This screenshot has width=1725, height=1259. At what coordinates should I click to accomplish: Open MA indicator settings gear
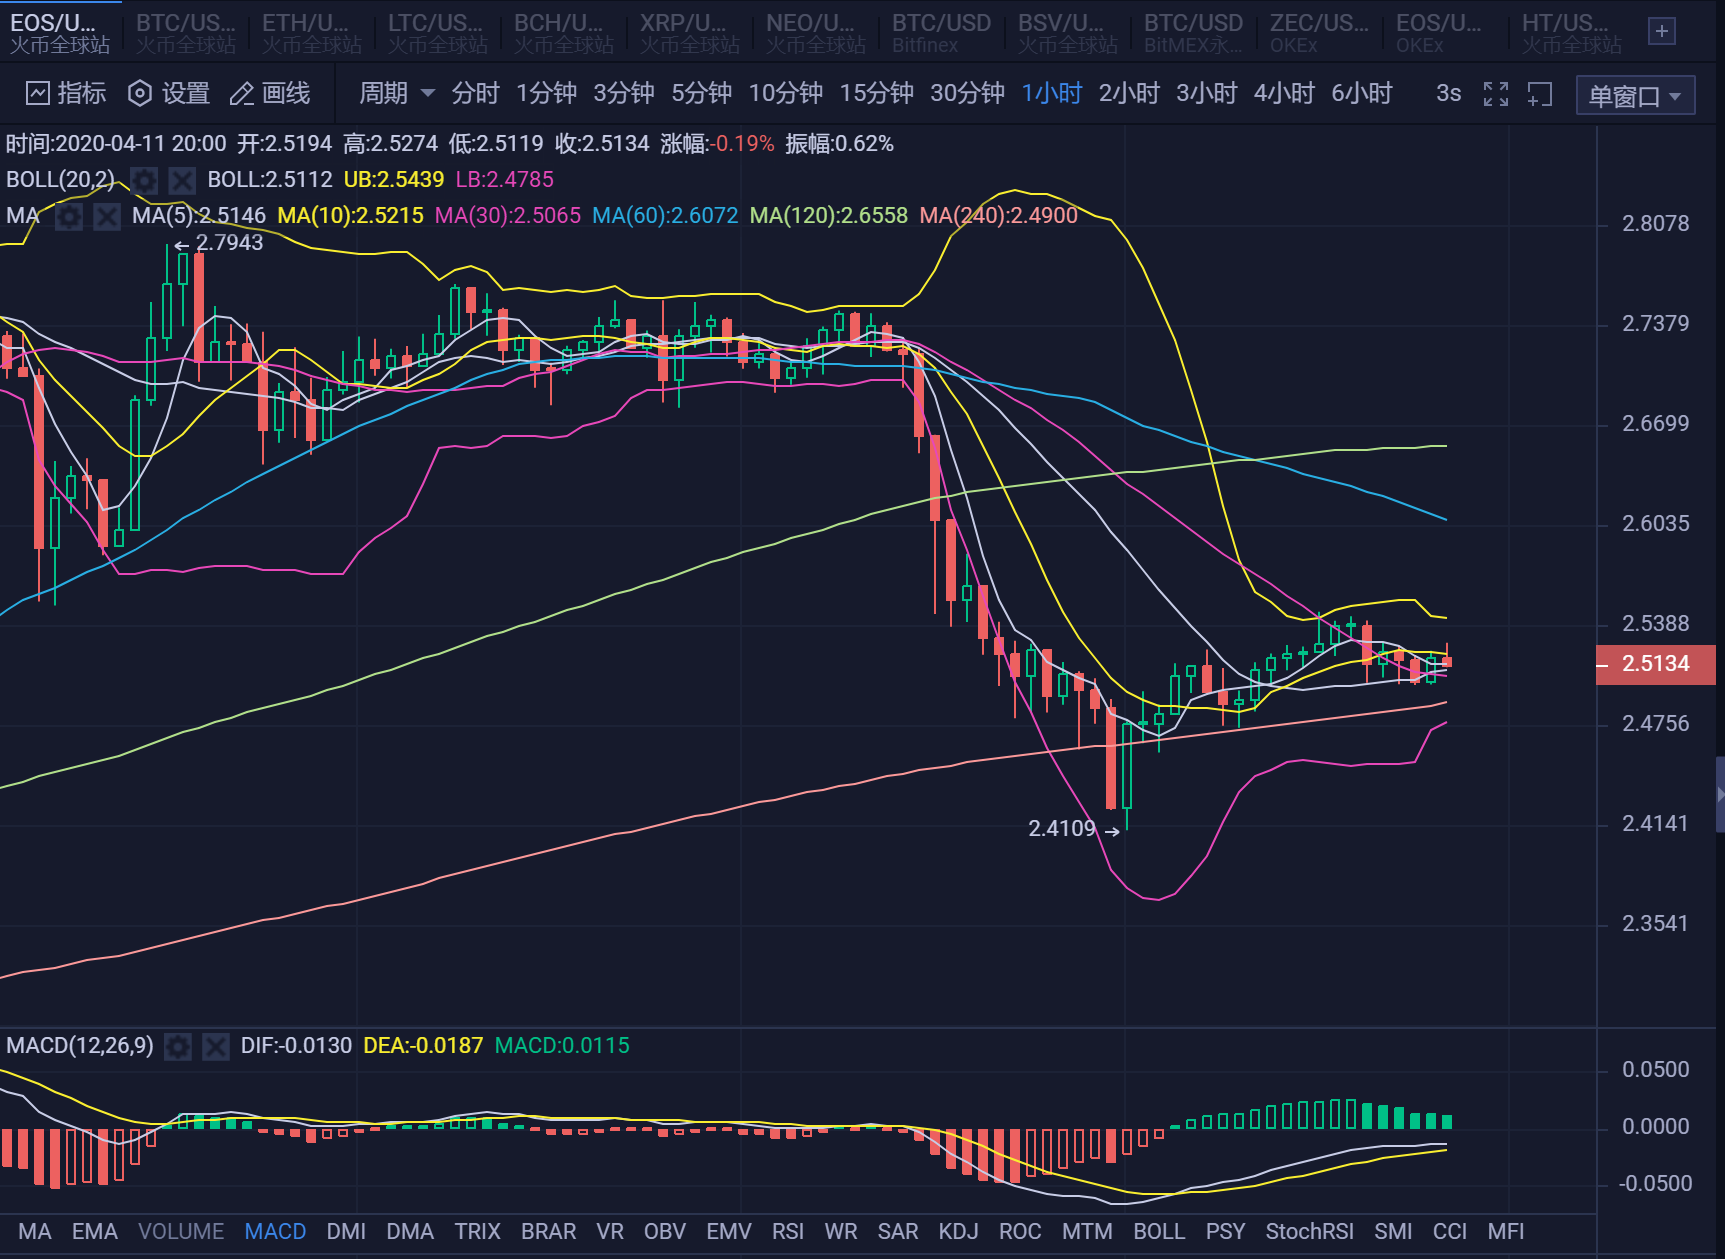[x=69, y=216]
